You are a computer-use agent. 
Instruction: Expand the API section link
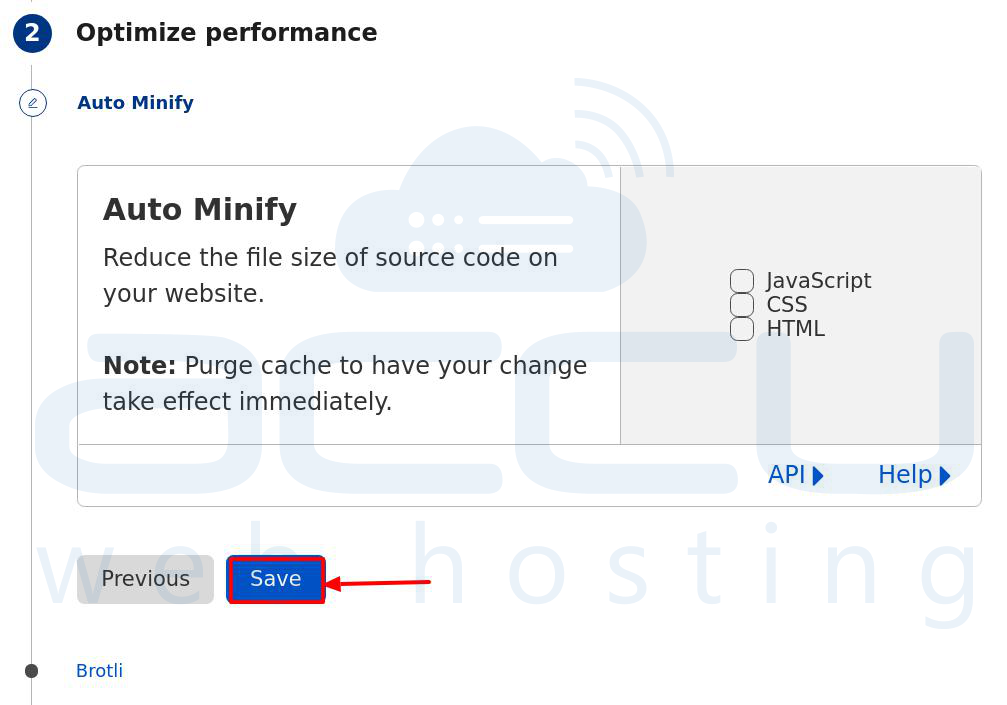[796, 475]
